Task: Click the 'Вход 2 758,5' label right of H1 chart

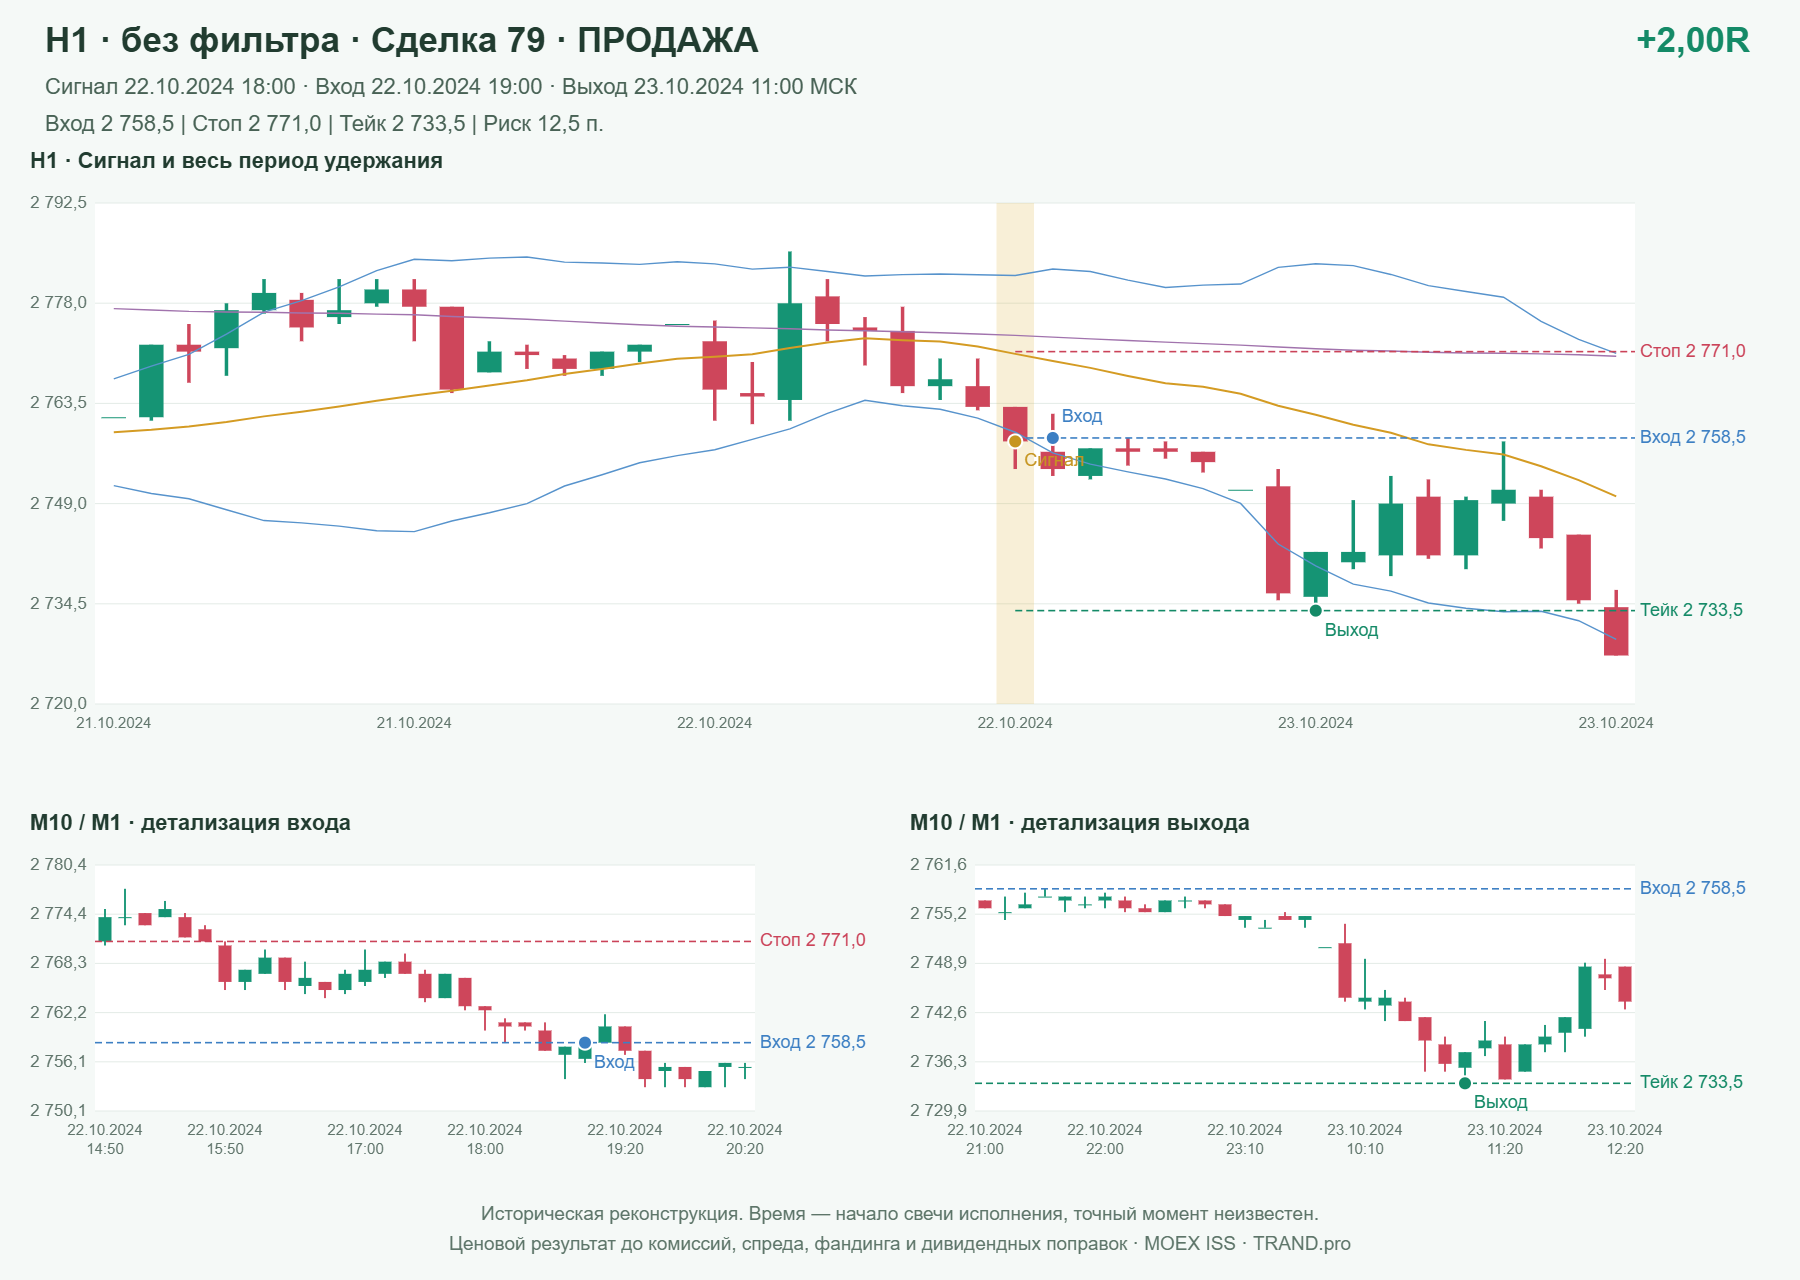Action: click(x=1692, y=437)
